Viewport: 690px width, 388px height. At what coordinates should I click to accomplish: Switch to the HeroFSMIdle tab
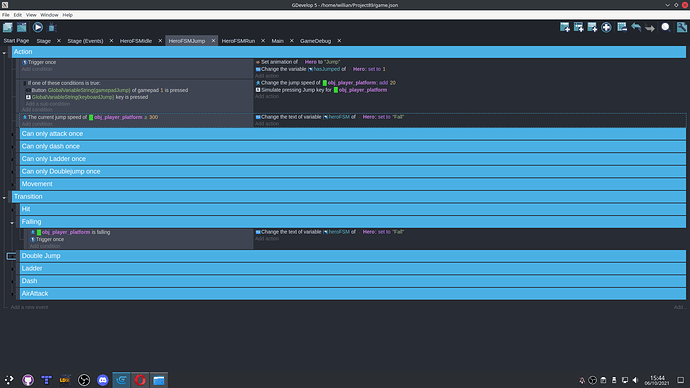[x=136, y=40]
